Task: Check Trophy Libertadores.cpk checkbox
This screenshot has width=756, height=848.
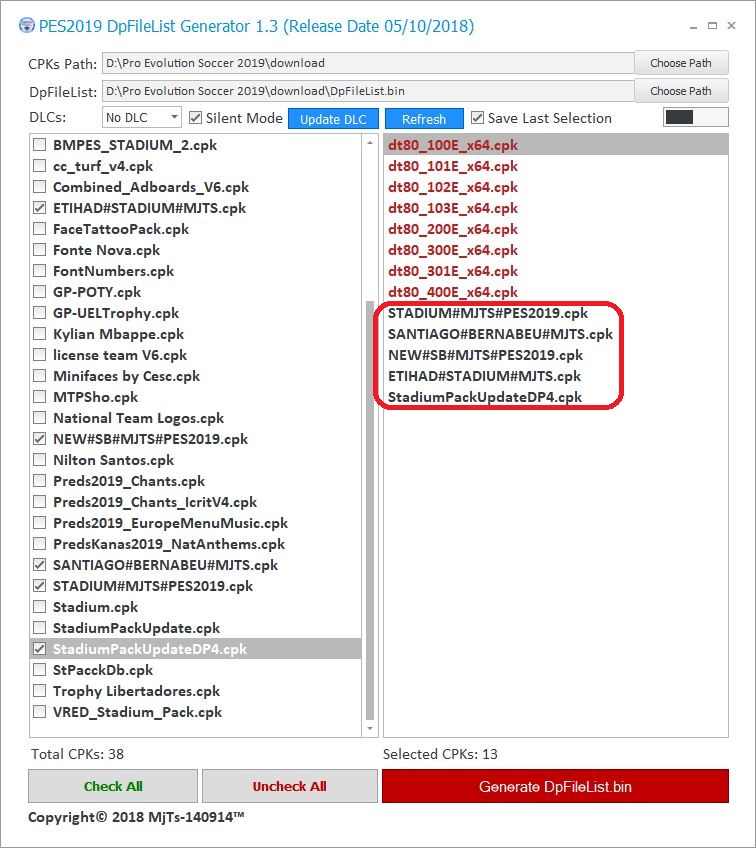Action: point(39,691)
